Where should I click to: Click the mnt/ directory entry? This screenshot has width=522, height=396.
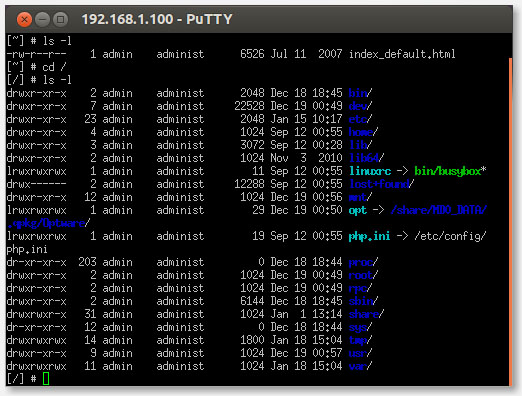[360, 197]
